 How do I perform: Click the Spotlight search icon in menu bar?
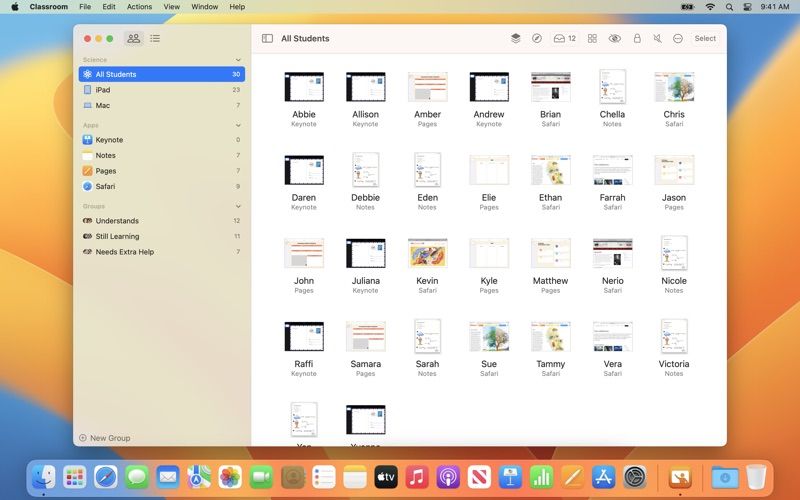pyautogui.click(x=730, y=7)
